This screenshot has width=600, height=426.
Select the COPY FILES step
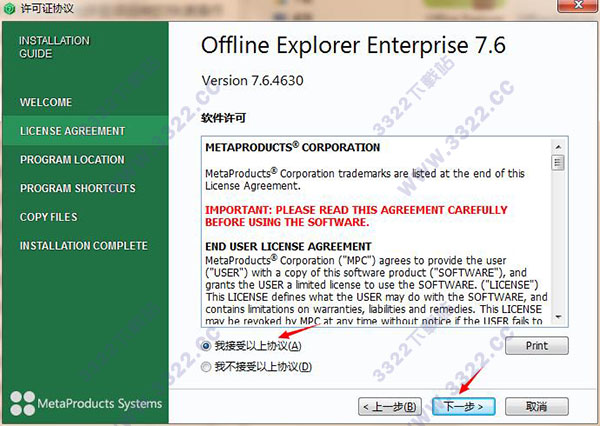(x=49, y=217)
